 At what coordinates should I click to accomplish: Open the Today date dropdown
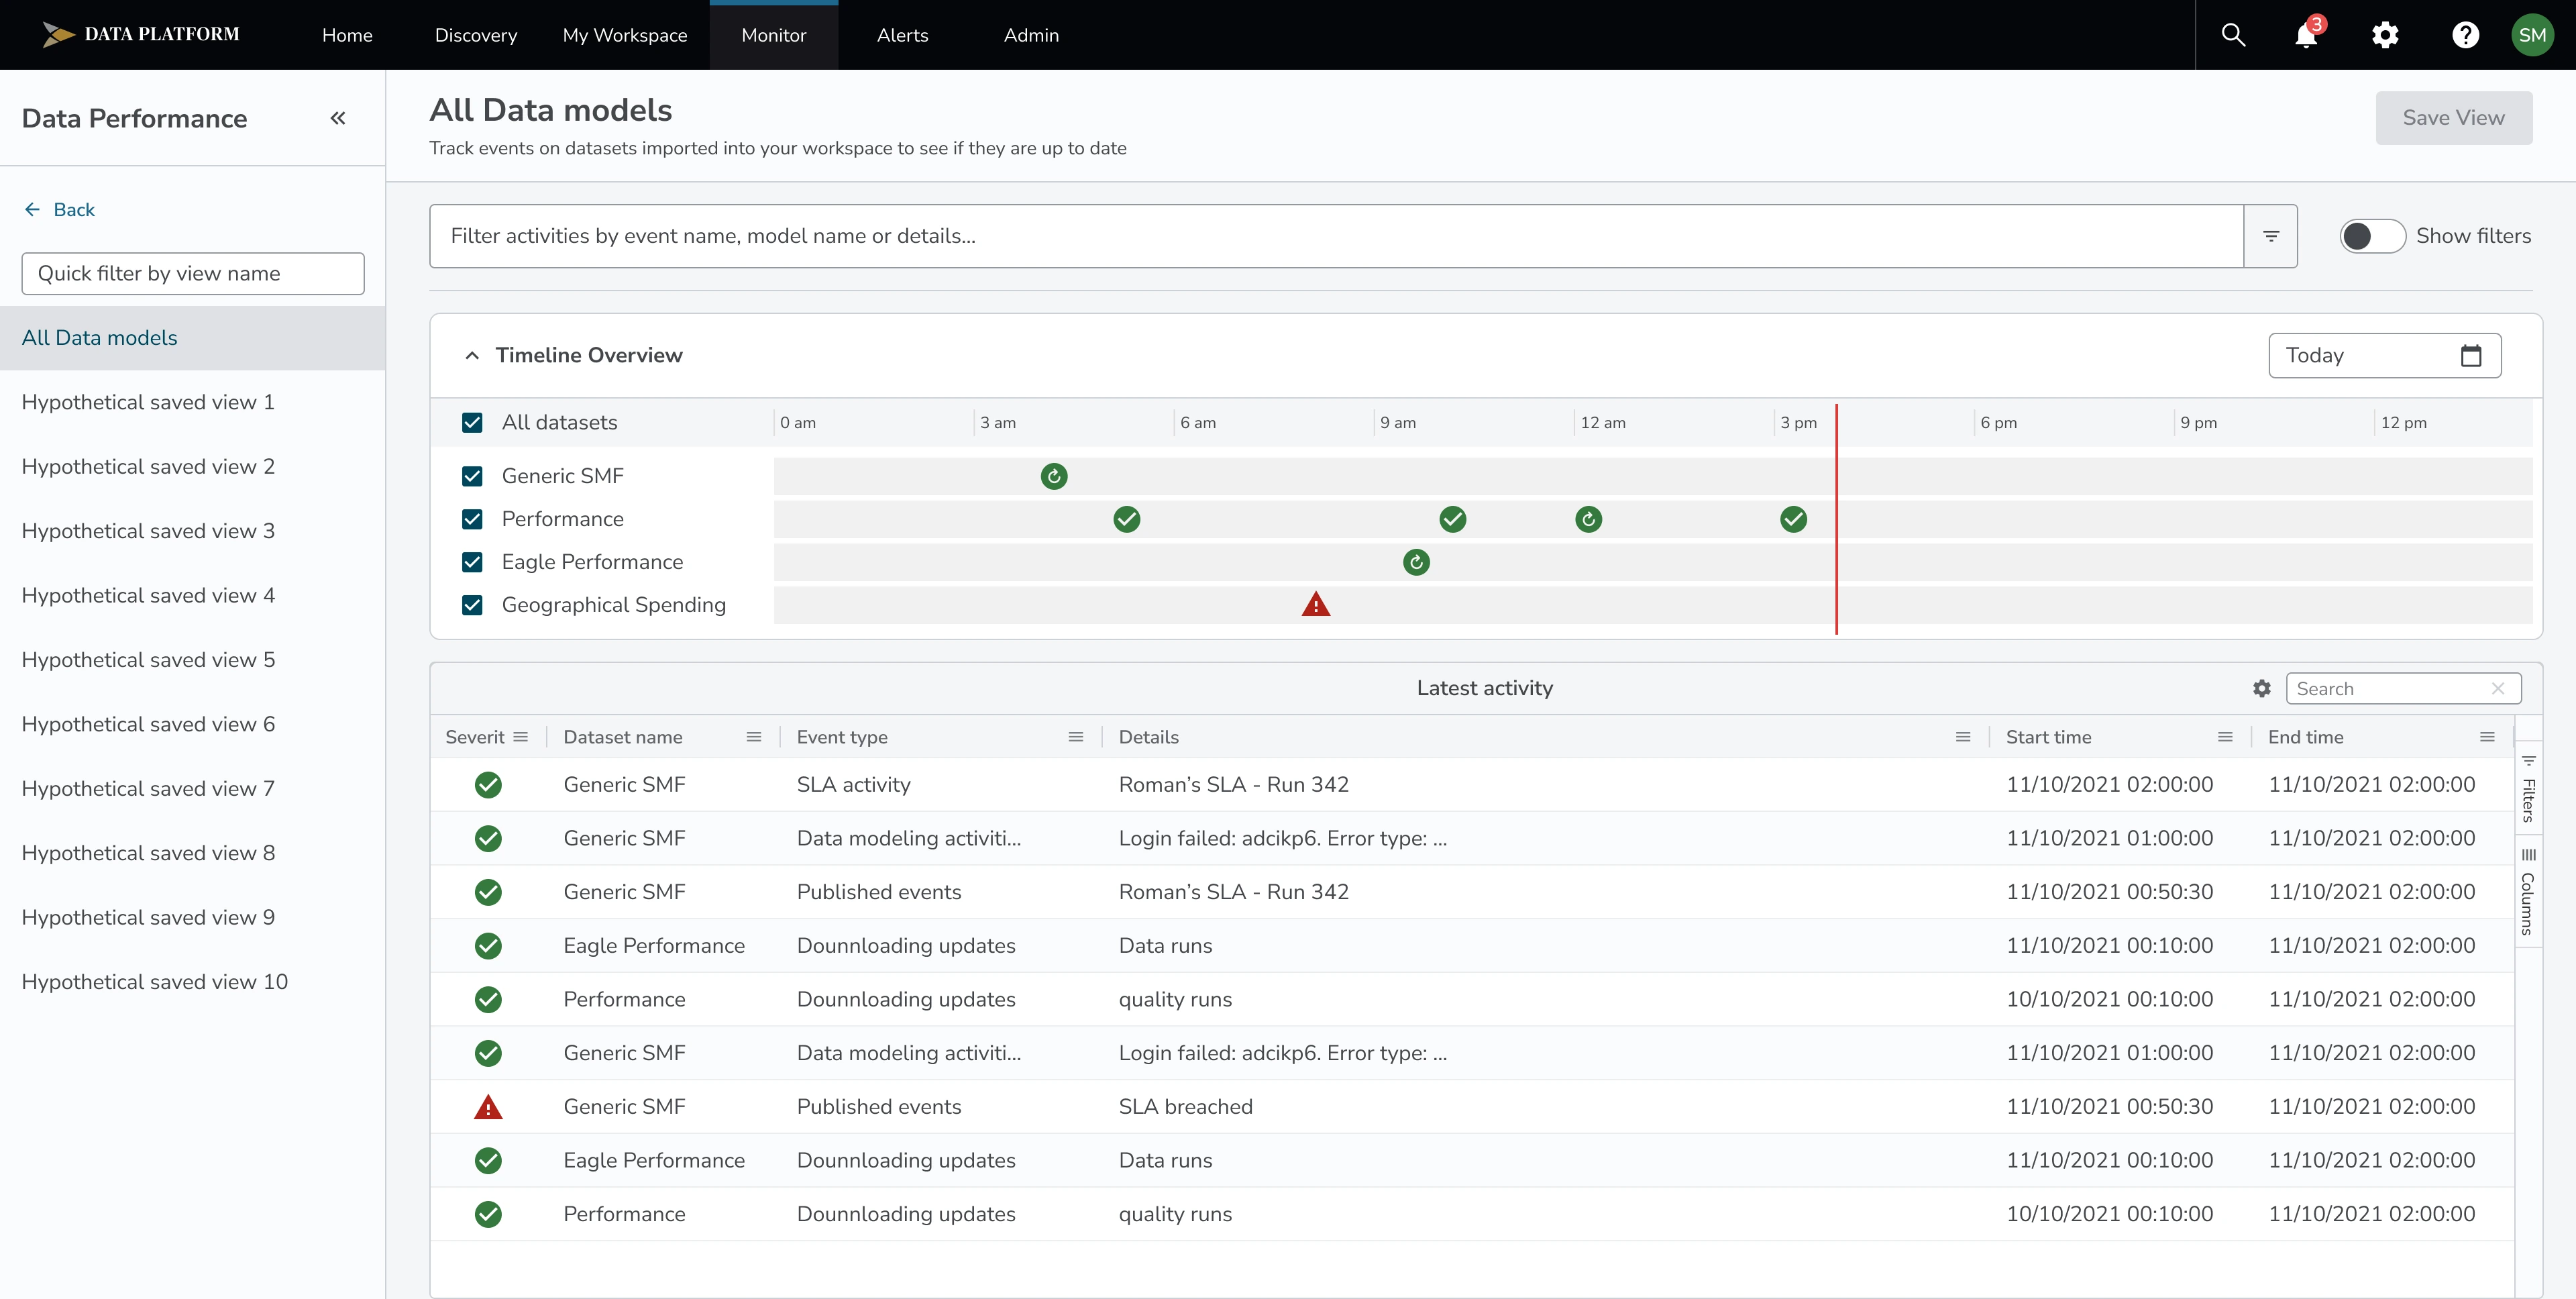tap(2384, 355)
